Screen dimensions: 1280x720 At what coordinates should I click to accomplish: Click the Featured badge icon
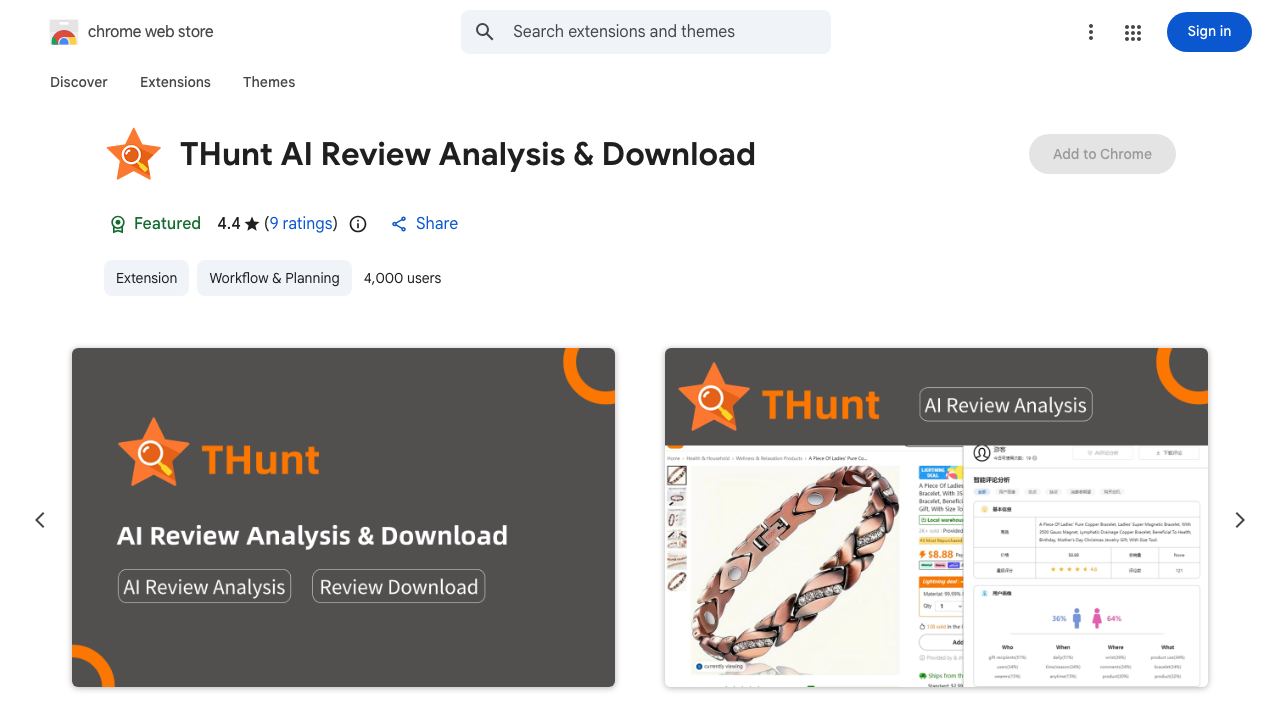pos(118,224)
